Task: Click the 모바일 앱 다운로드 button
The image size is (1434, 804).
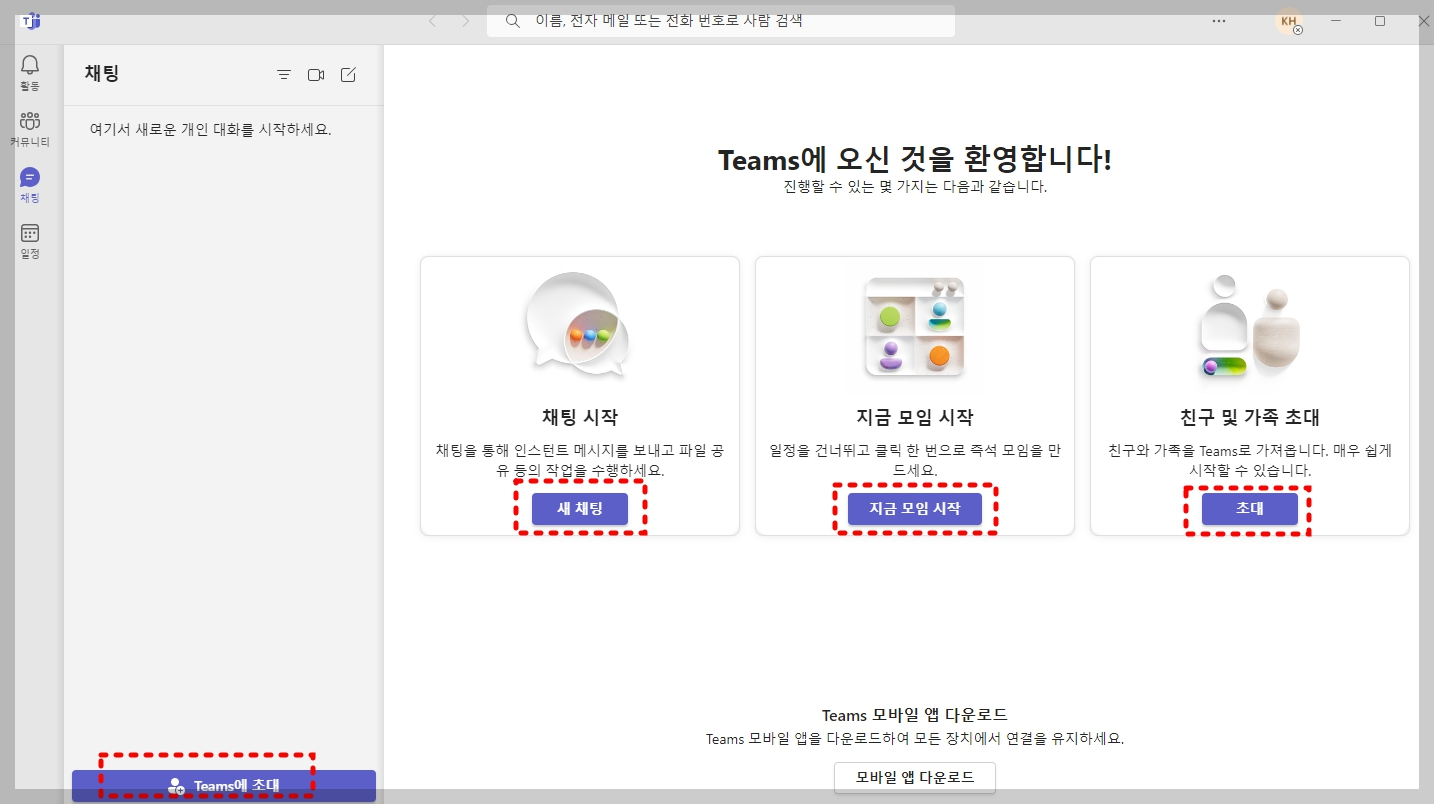Action: pos(915,777)
